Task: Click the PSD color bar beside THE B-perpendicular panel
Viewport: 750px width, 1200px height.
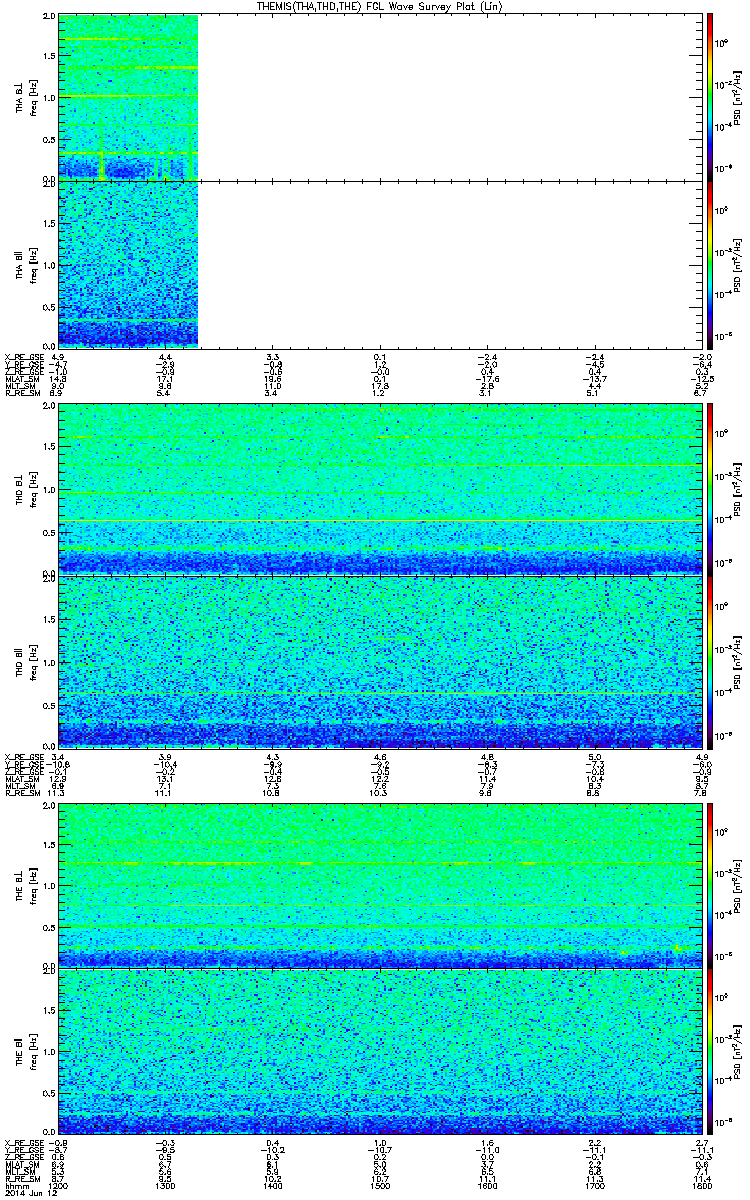Action: coord(710,885)
